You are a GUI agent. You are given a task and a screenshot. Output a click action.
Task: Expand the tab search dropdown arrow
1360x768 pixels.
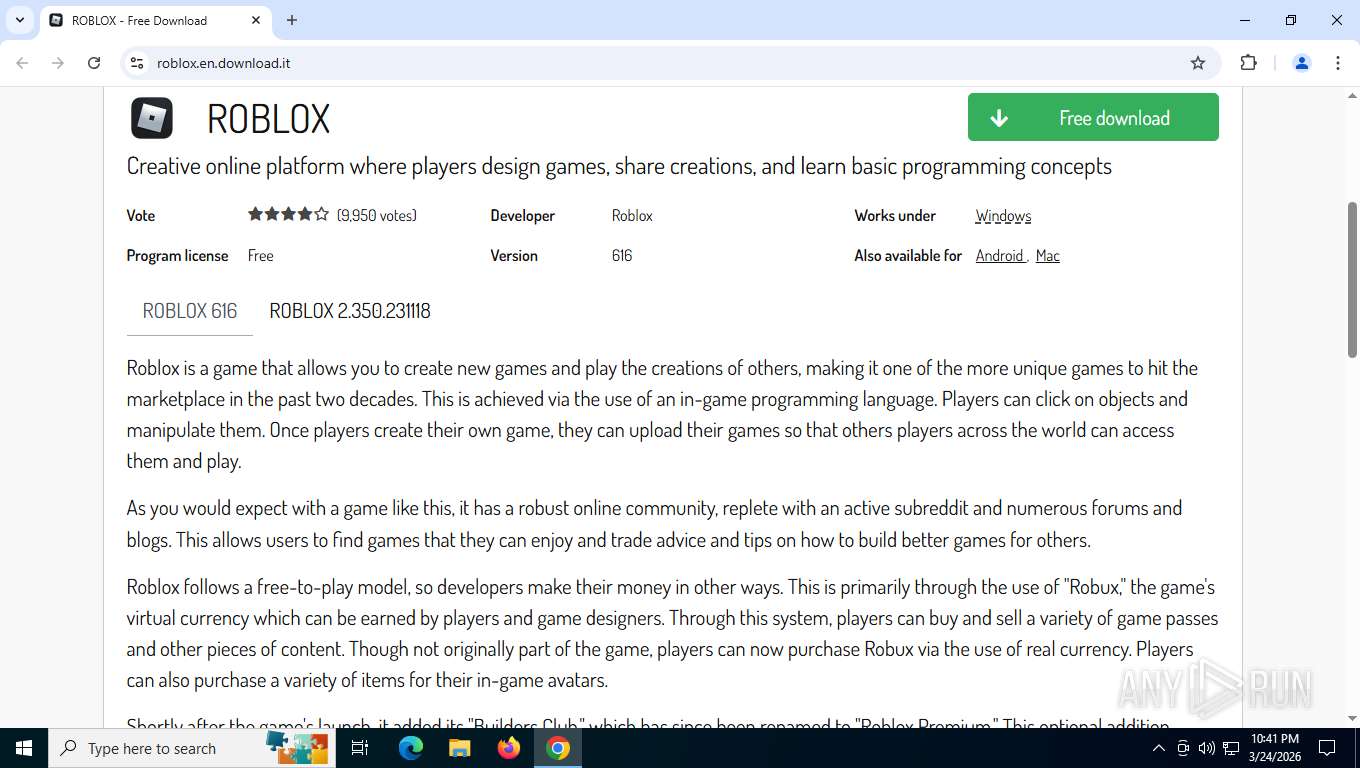(19, 20)
